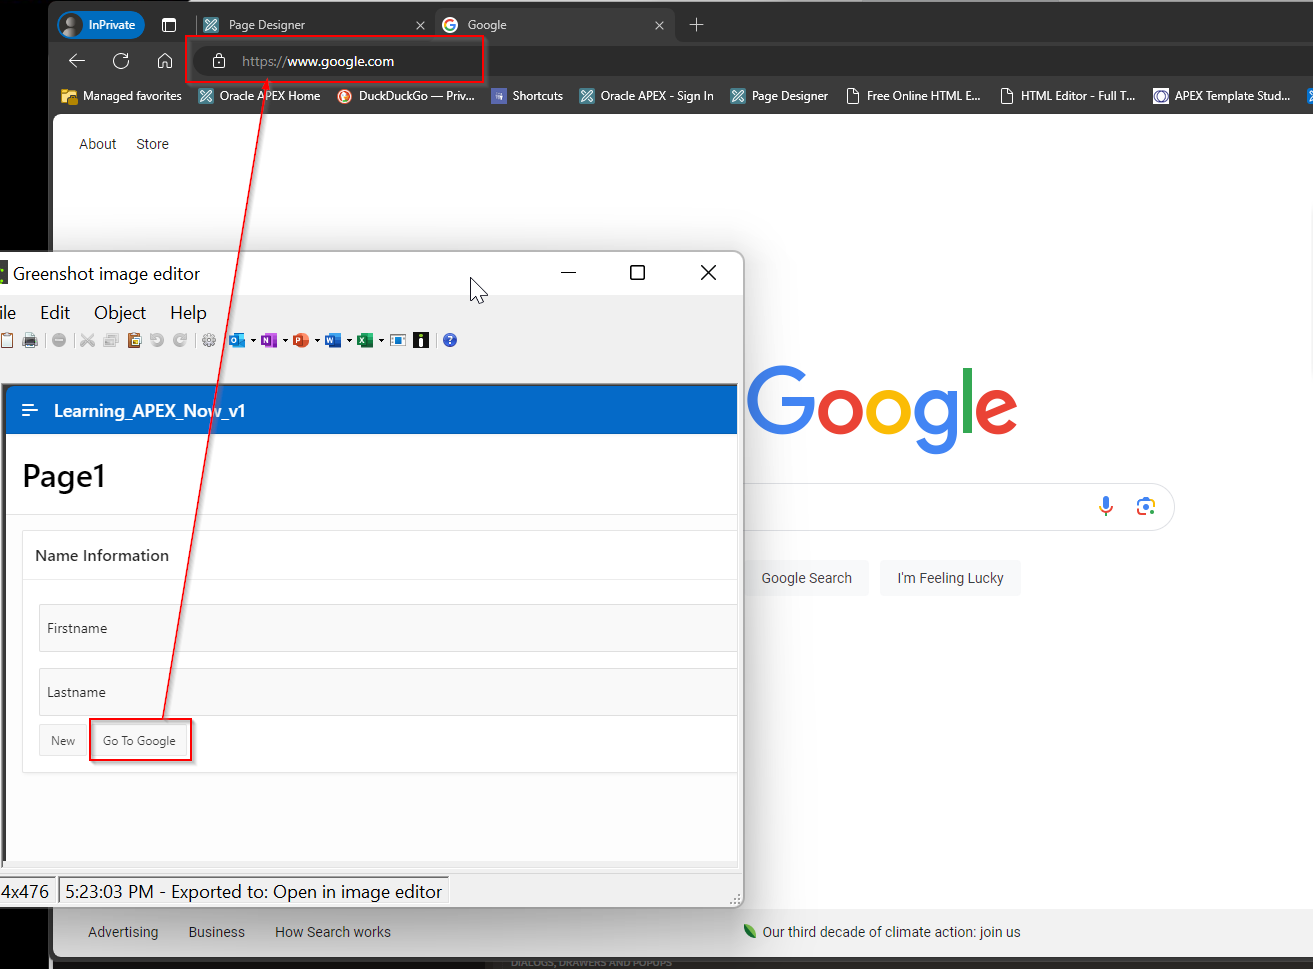Click the capture region icon in Greenshot toolbar
Viewport: 1313px width, 969px height.
coord(398,340)
